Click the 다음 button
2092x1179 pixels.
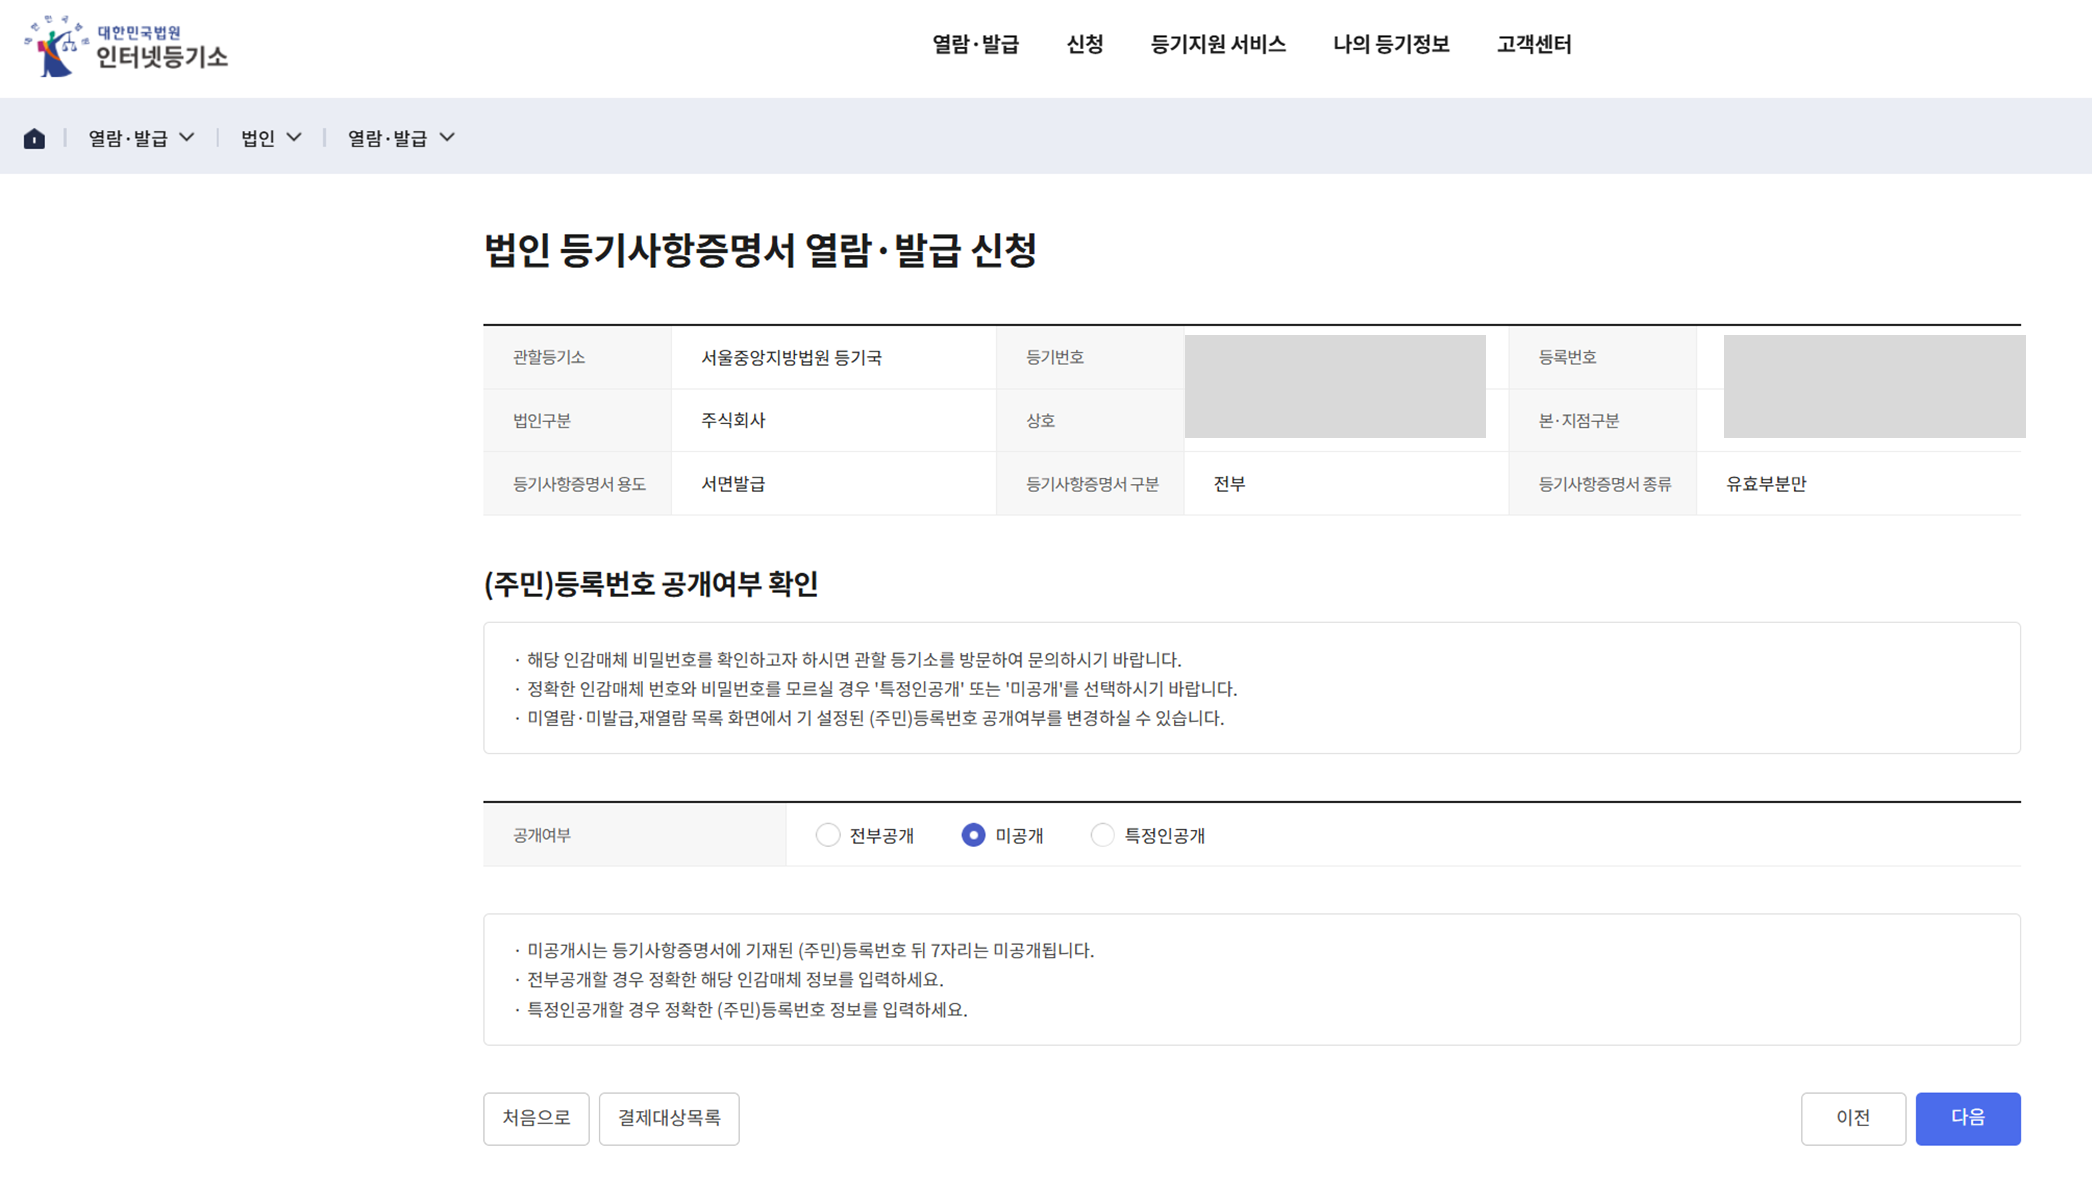(x=1967, y=1118)
